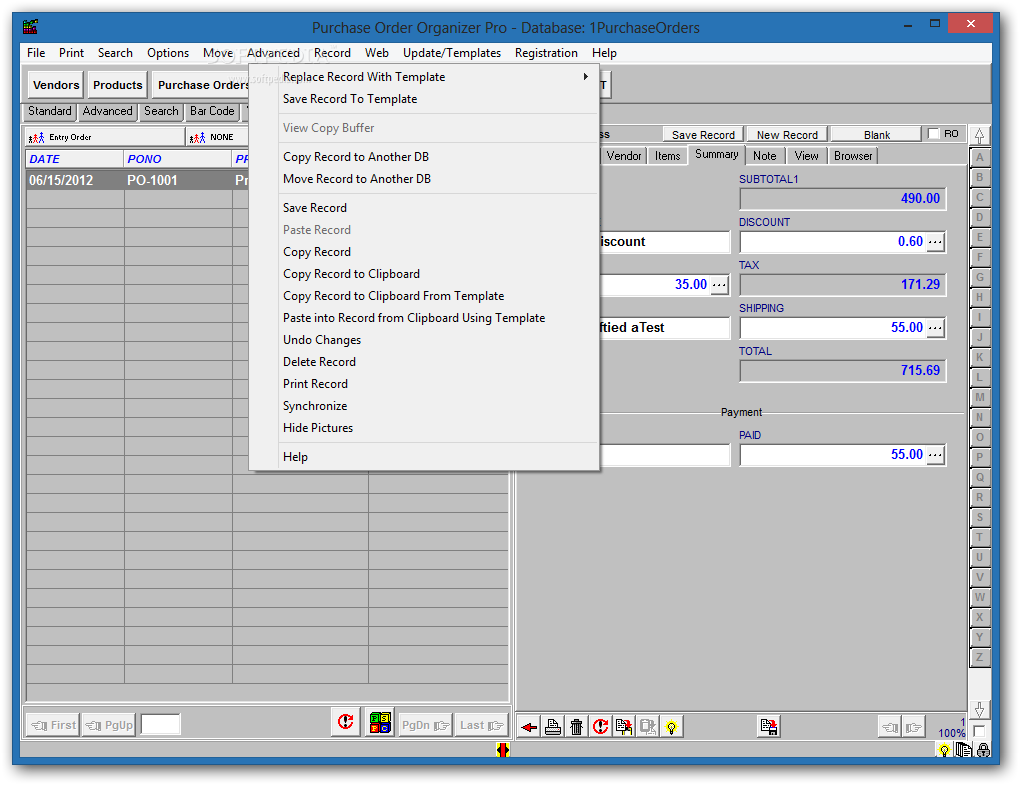Image resolution: width=1020 pixels, height=785 pixels.
Task: Click the Products button
Action: tap(117, 85)
